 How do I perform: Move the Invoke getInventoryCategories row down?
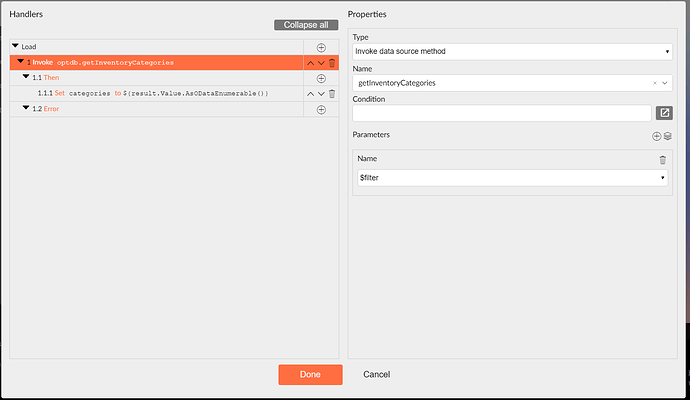[x=321, y=63]
